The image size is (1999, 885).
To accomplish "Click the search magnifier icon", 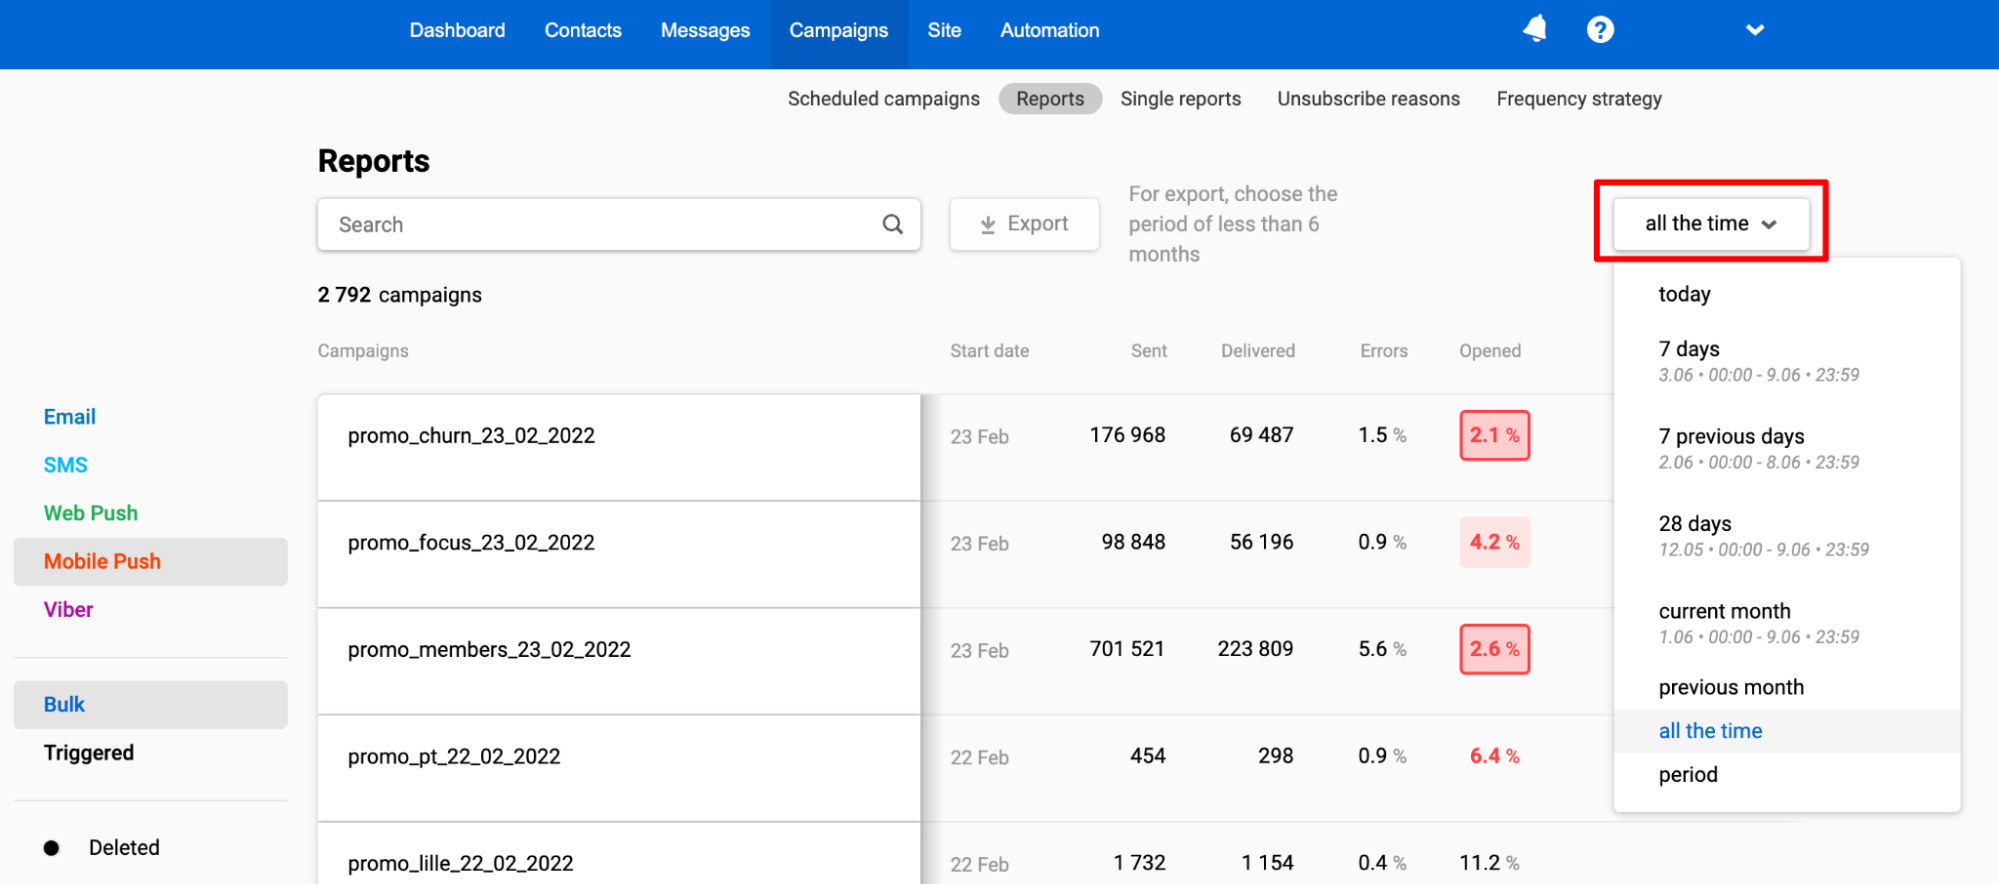I will click(892, 225).
